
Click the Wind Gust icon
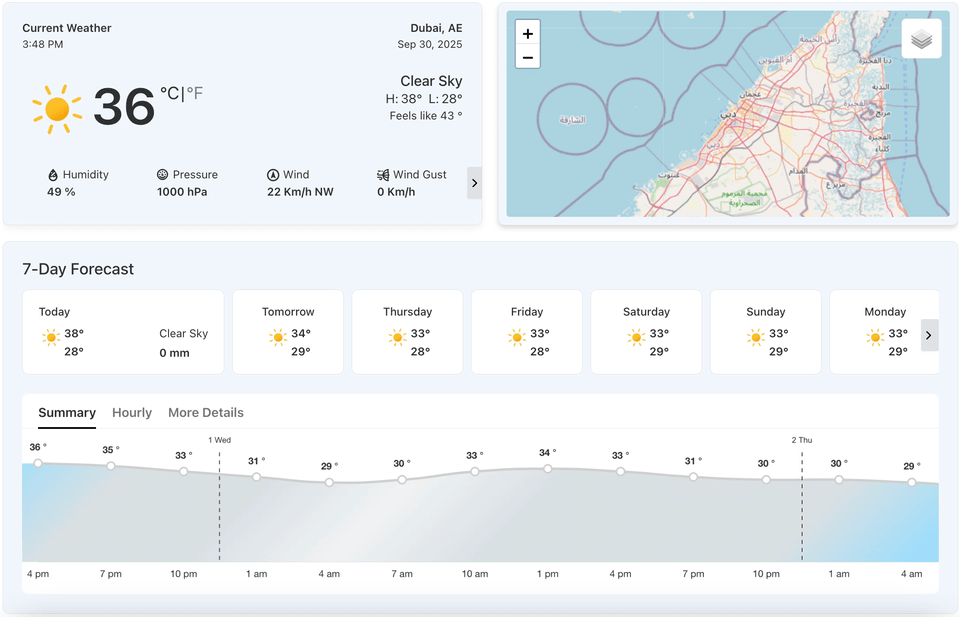(383, 175)
